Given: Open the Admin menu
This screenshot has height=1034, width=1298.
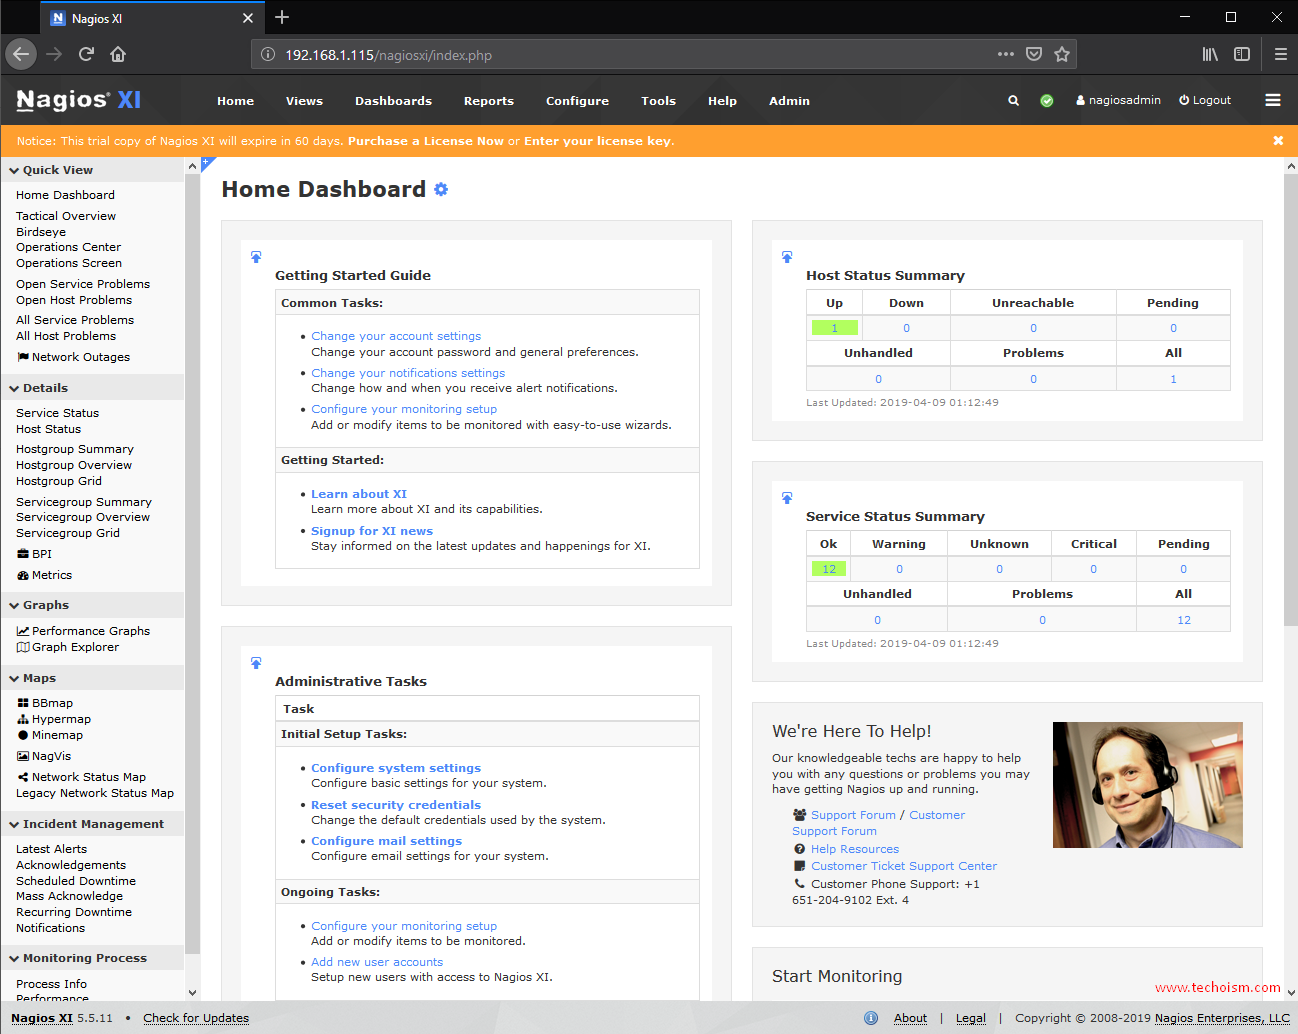Looking at the screenshot, I should 789,101.
